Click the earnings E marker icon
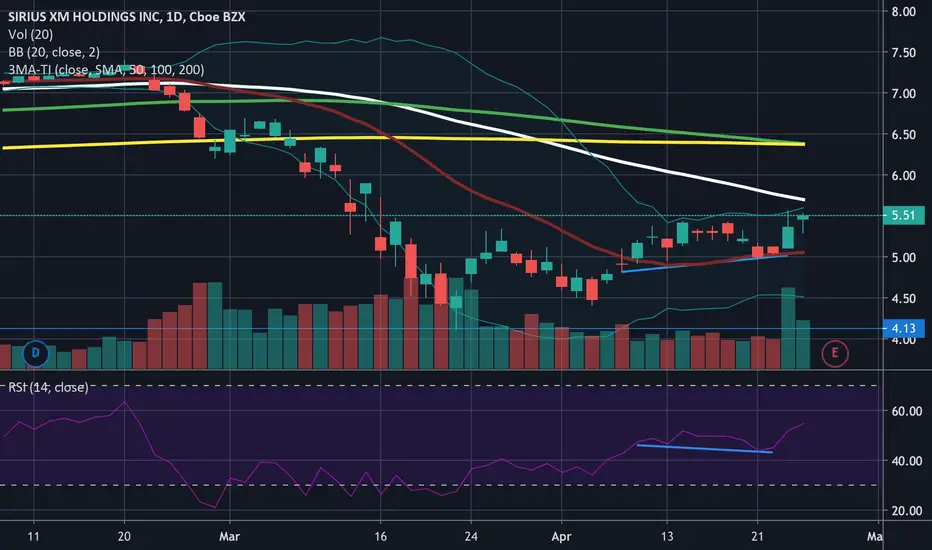Screen dimensions: 932x550 (835, 353)
